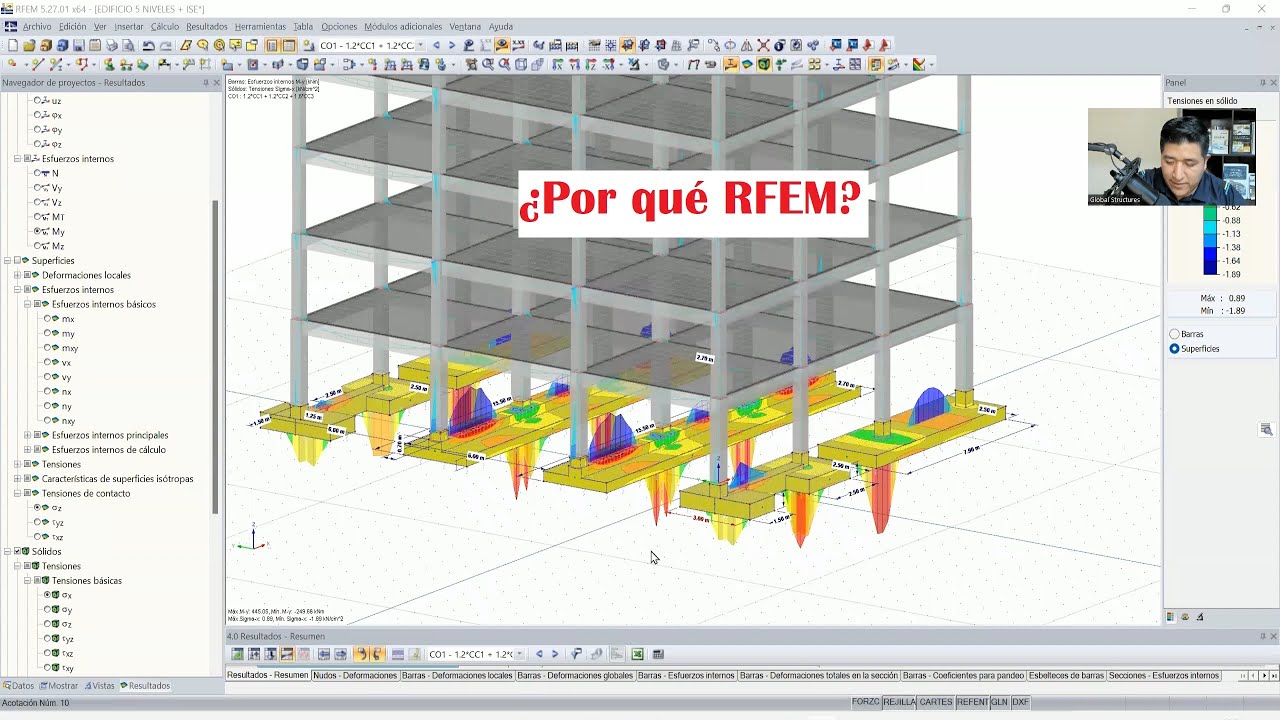1280x720 pixels.
Task: Toggle the DXF status bar button
Action: (x=1020, y=702)
